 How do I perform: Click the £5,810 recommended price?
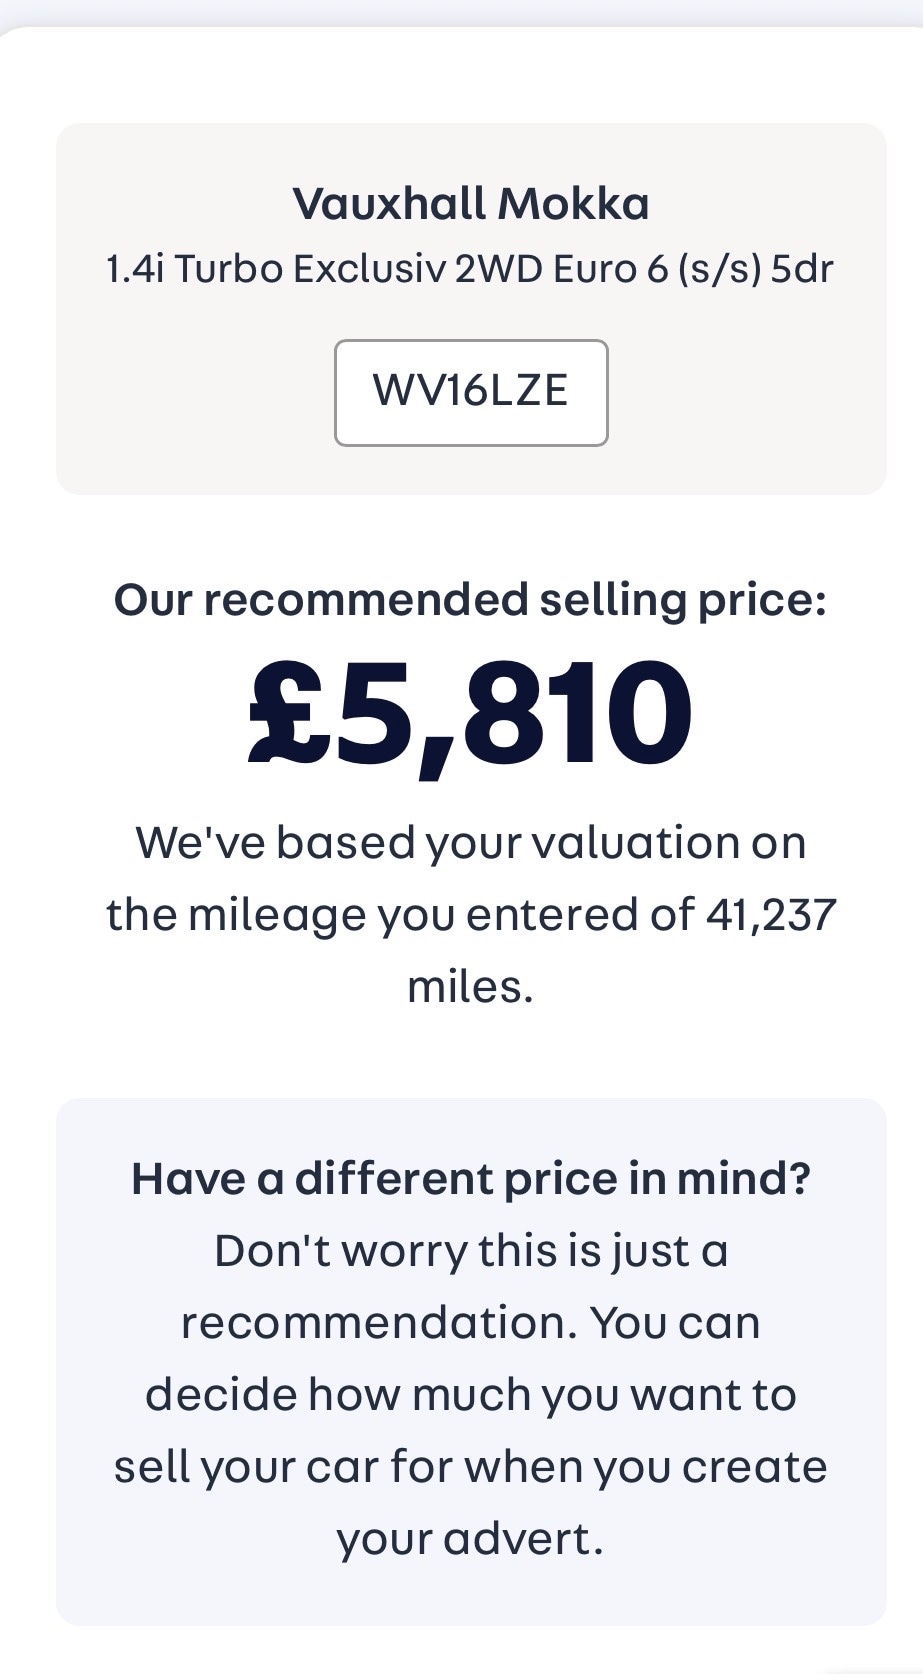click(x=470, y=713)
